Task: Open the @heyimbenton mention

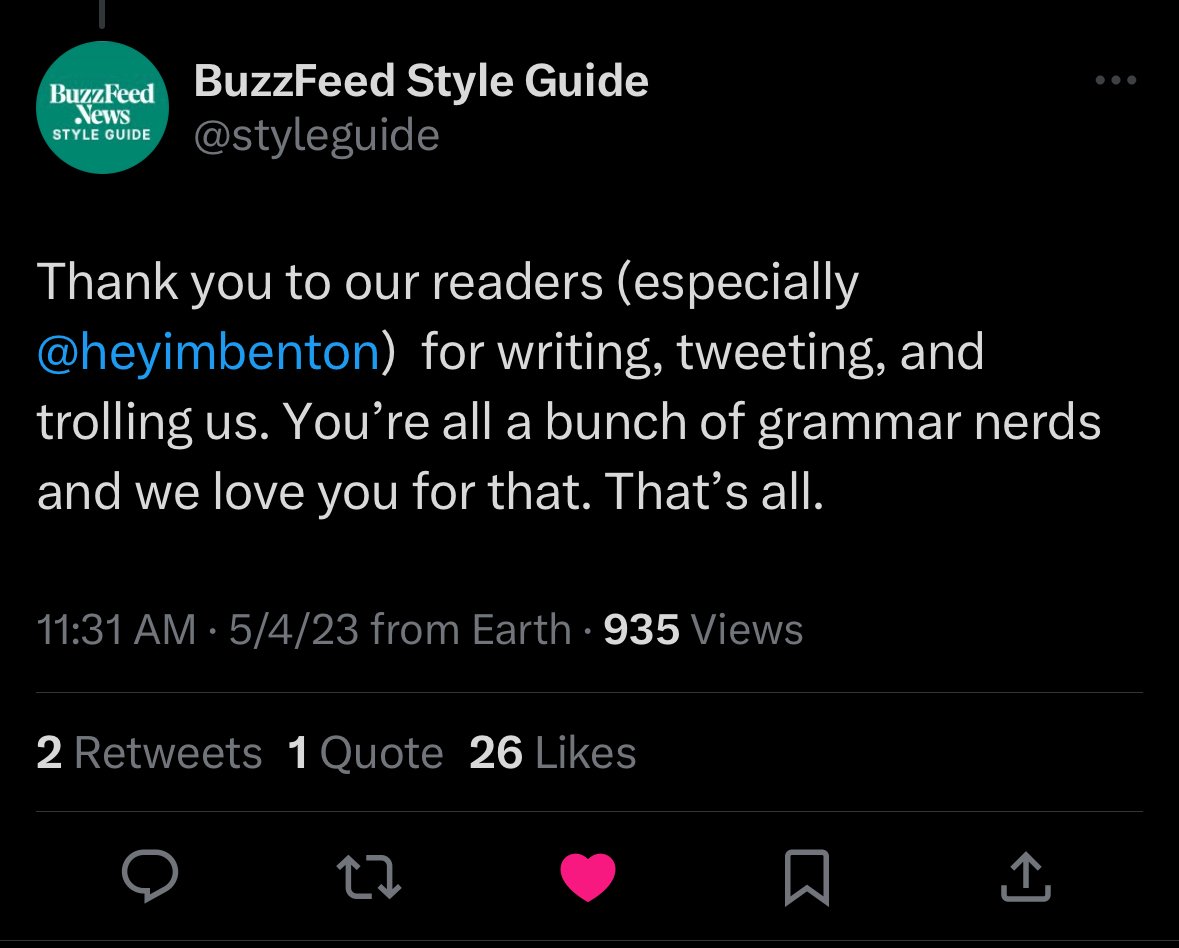Action: 208,354
